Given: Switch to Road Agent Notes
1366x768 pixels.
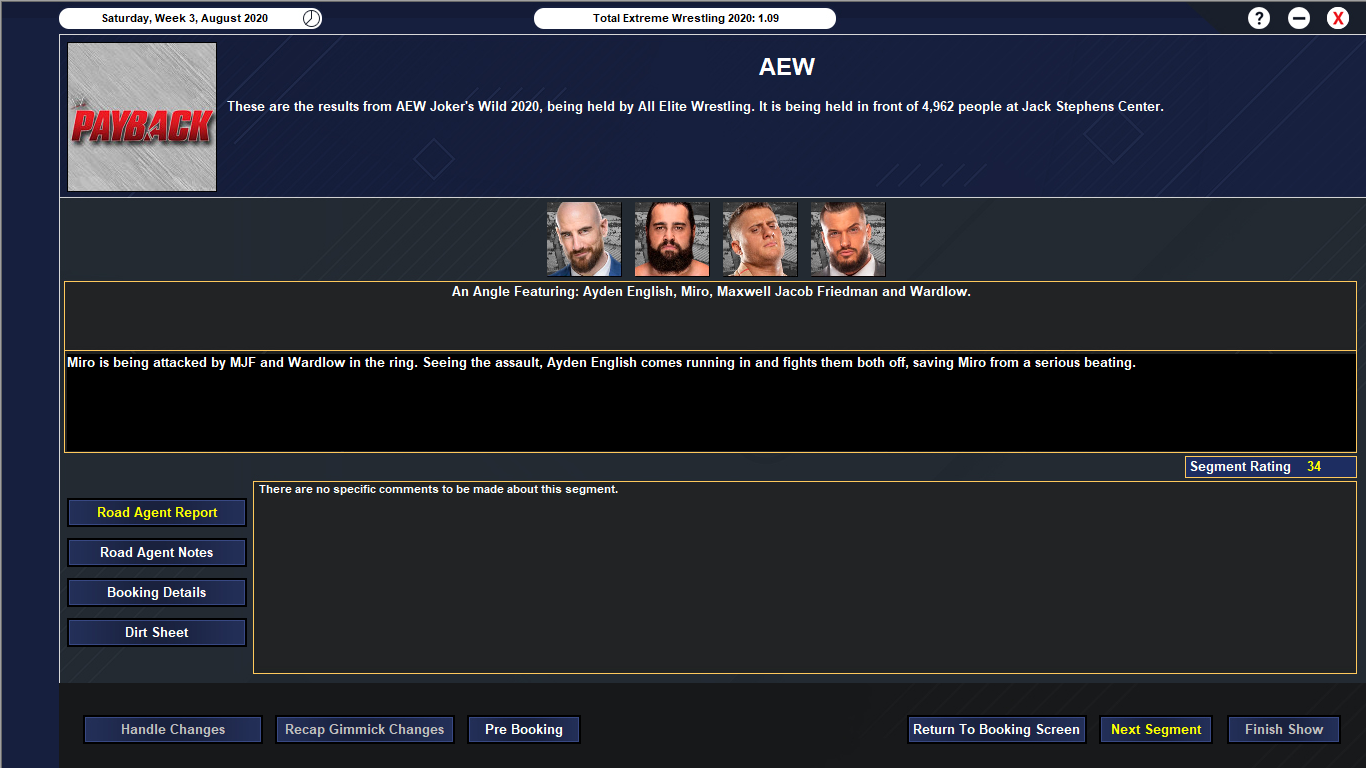Looking at the screenshot, I should 157,552.
